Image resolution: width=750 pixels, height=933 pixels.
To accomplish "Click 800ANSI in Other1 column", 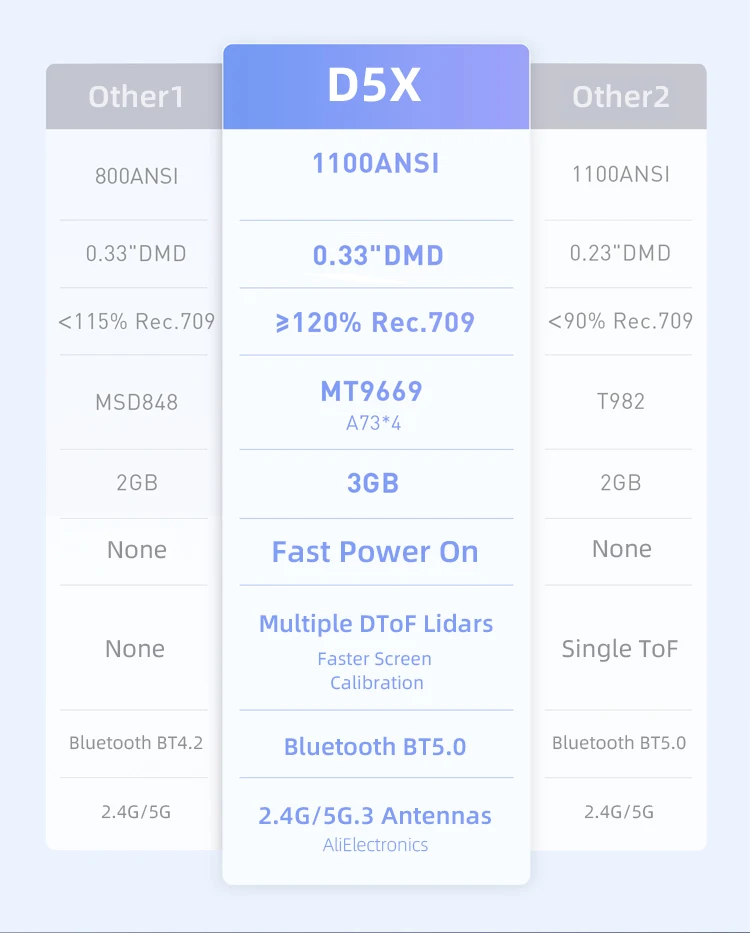I will click(136, 177).
